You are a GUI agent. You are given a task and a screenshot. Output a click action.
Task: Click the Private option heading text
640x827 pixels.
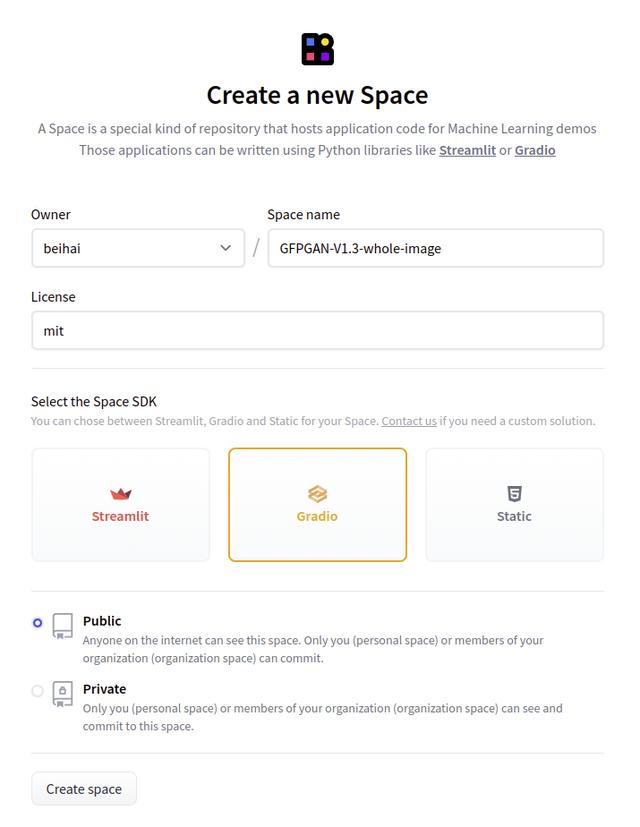(x=105, y=689)
